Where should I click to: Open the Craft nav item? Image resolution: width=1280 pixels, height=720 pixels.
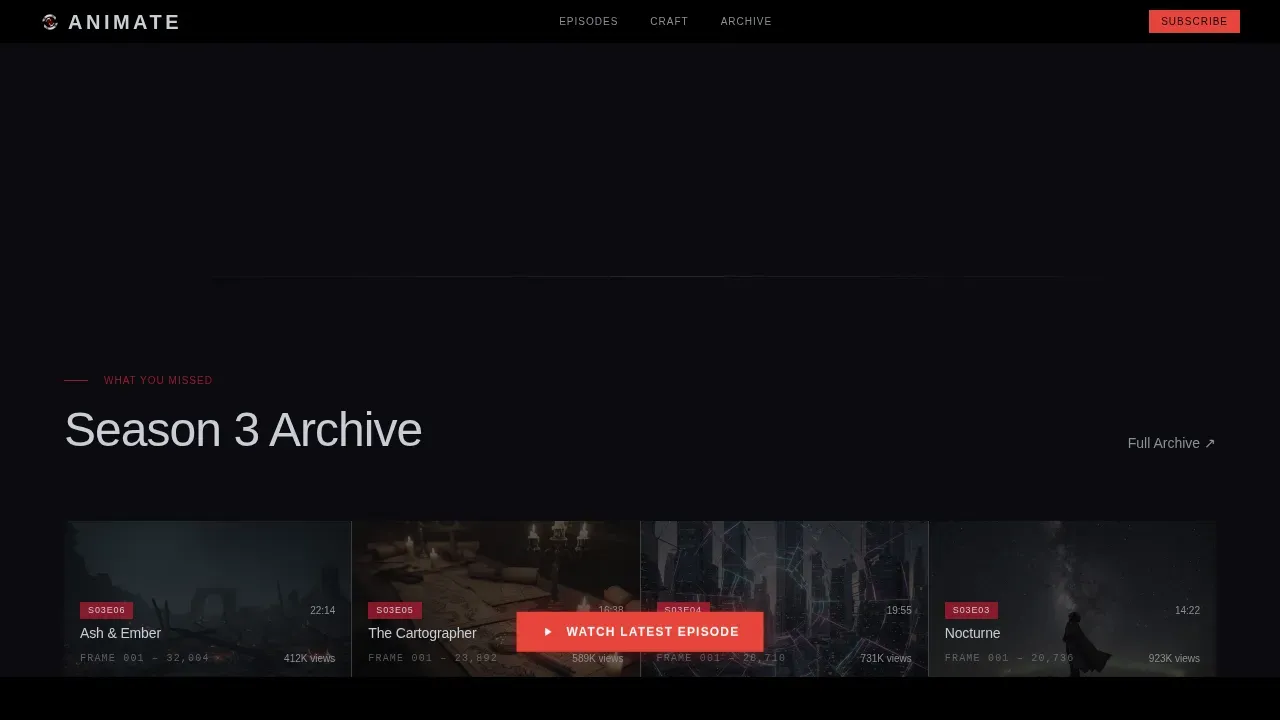click(x=669, y=21)
